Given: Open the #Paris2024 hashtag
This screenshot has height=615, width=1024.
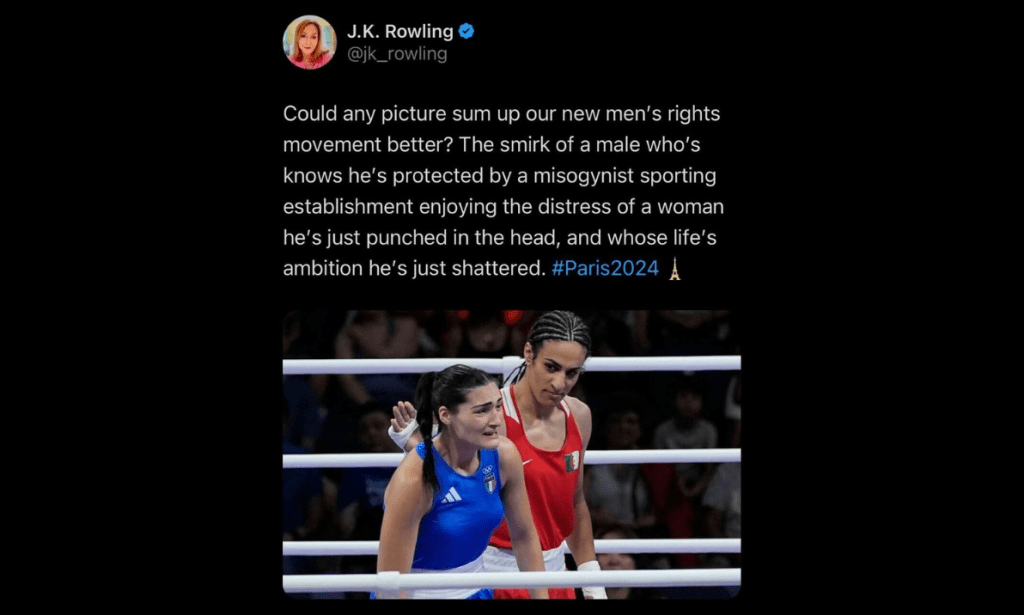Looking at the screenshot, I should point(605,268).
